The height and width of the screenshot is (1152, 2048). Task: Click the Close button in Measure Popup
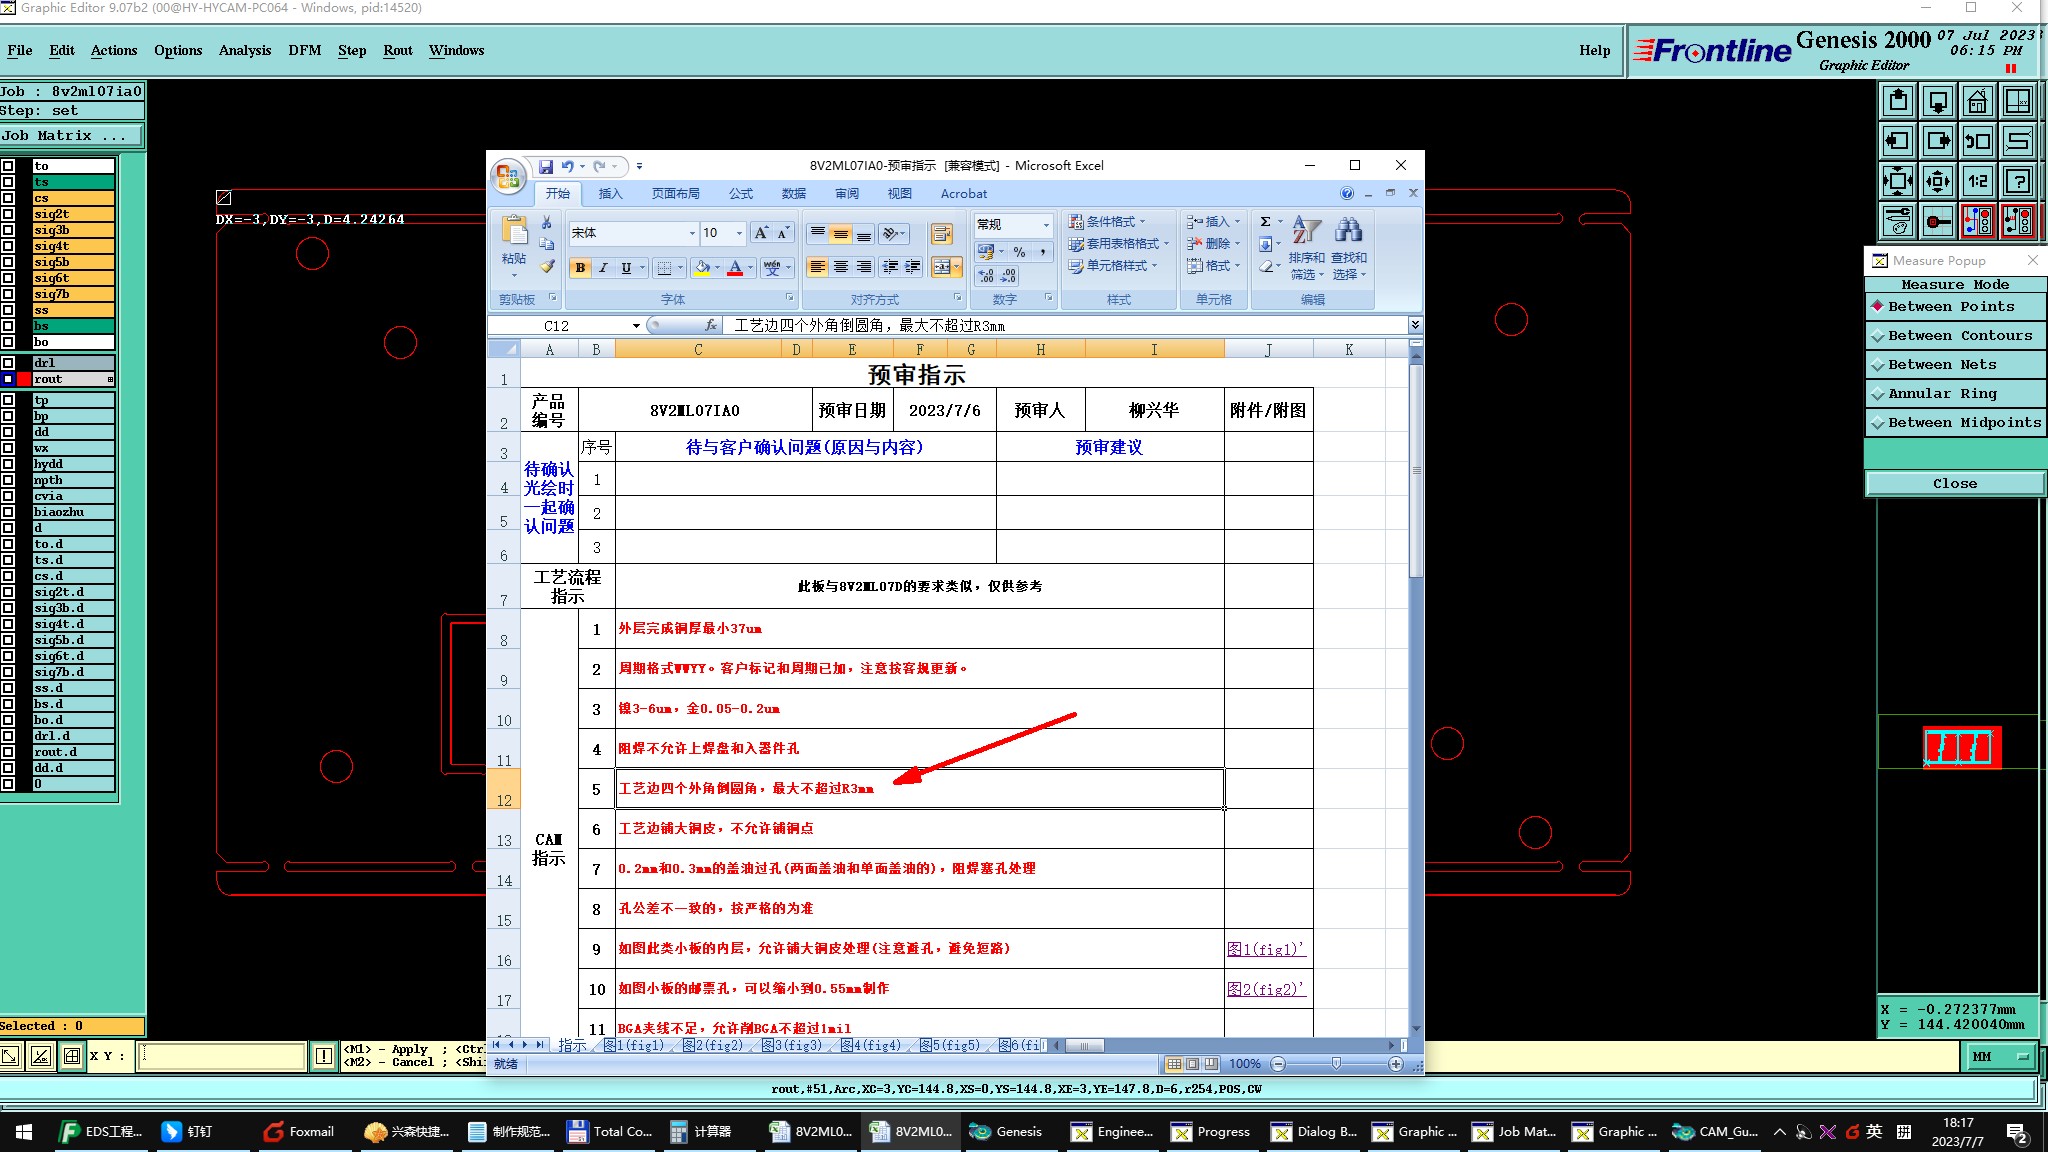pyautogui.click(x=1954, y=484)
